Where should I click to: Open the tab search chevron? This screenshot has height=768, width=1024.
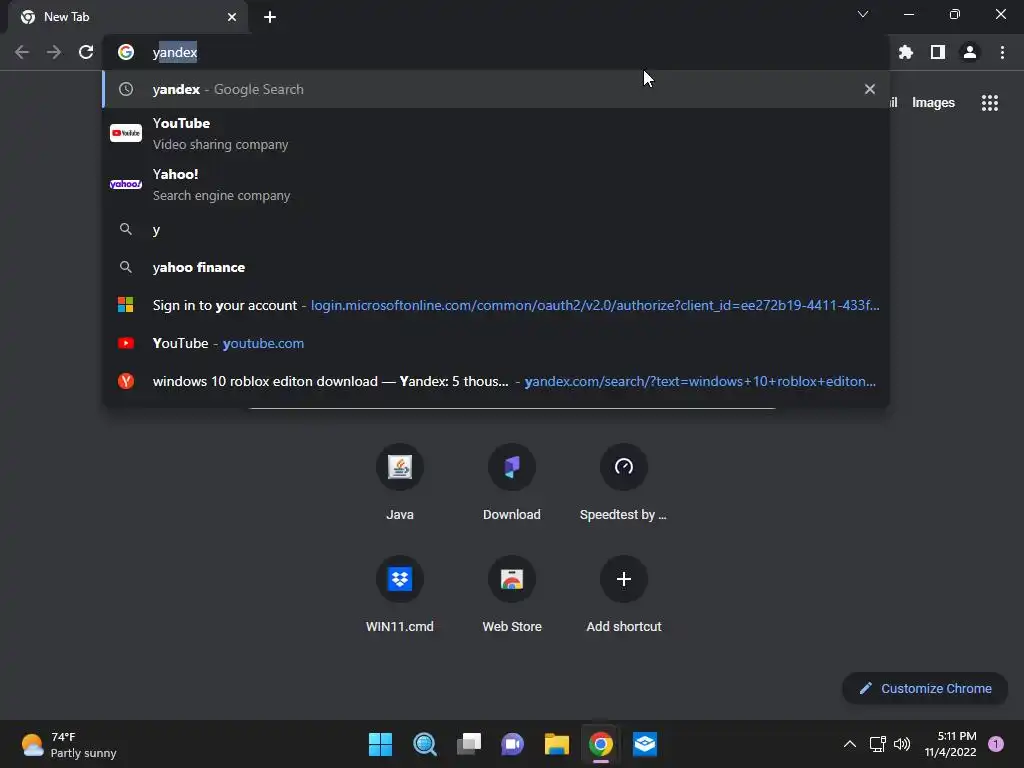click(x=863, y=14)
